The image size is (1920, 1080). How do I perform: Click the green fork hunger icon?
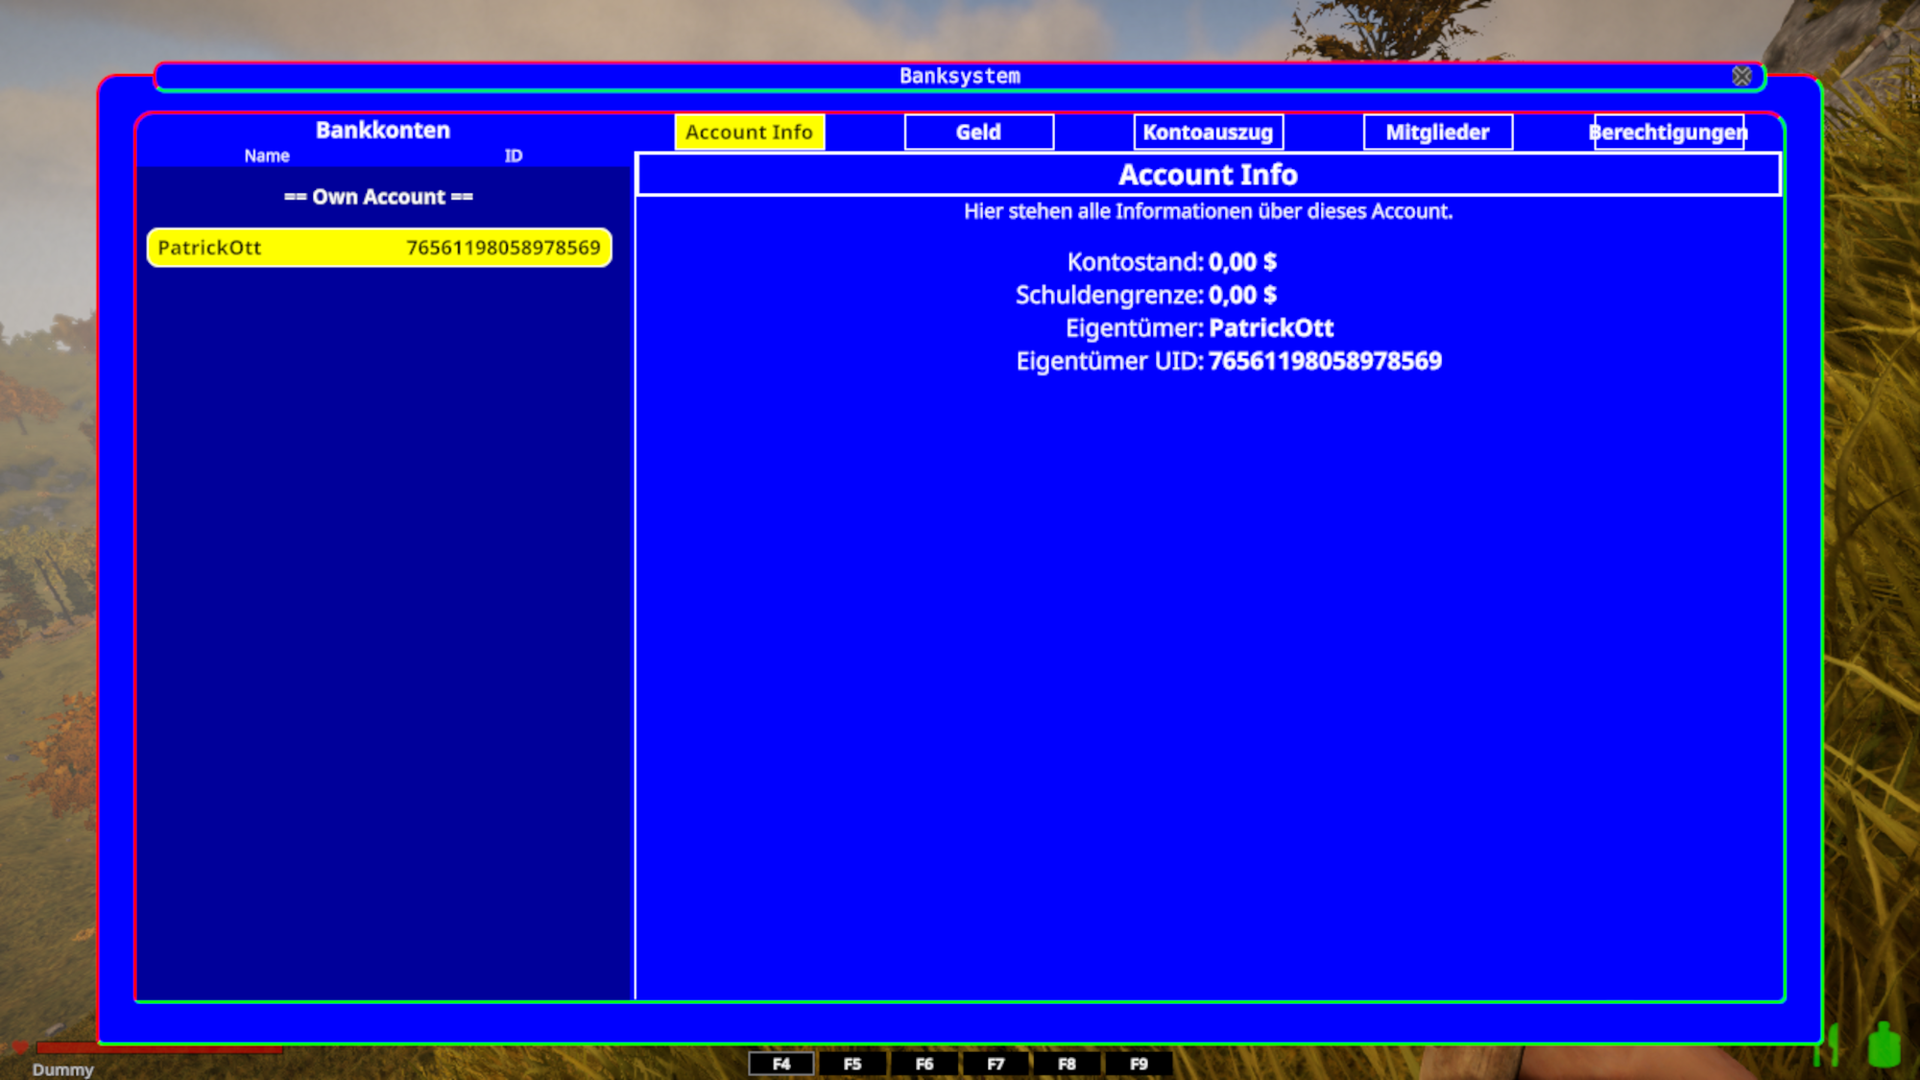point(1832,1045)
